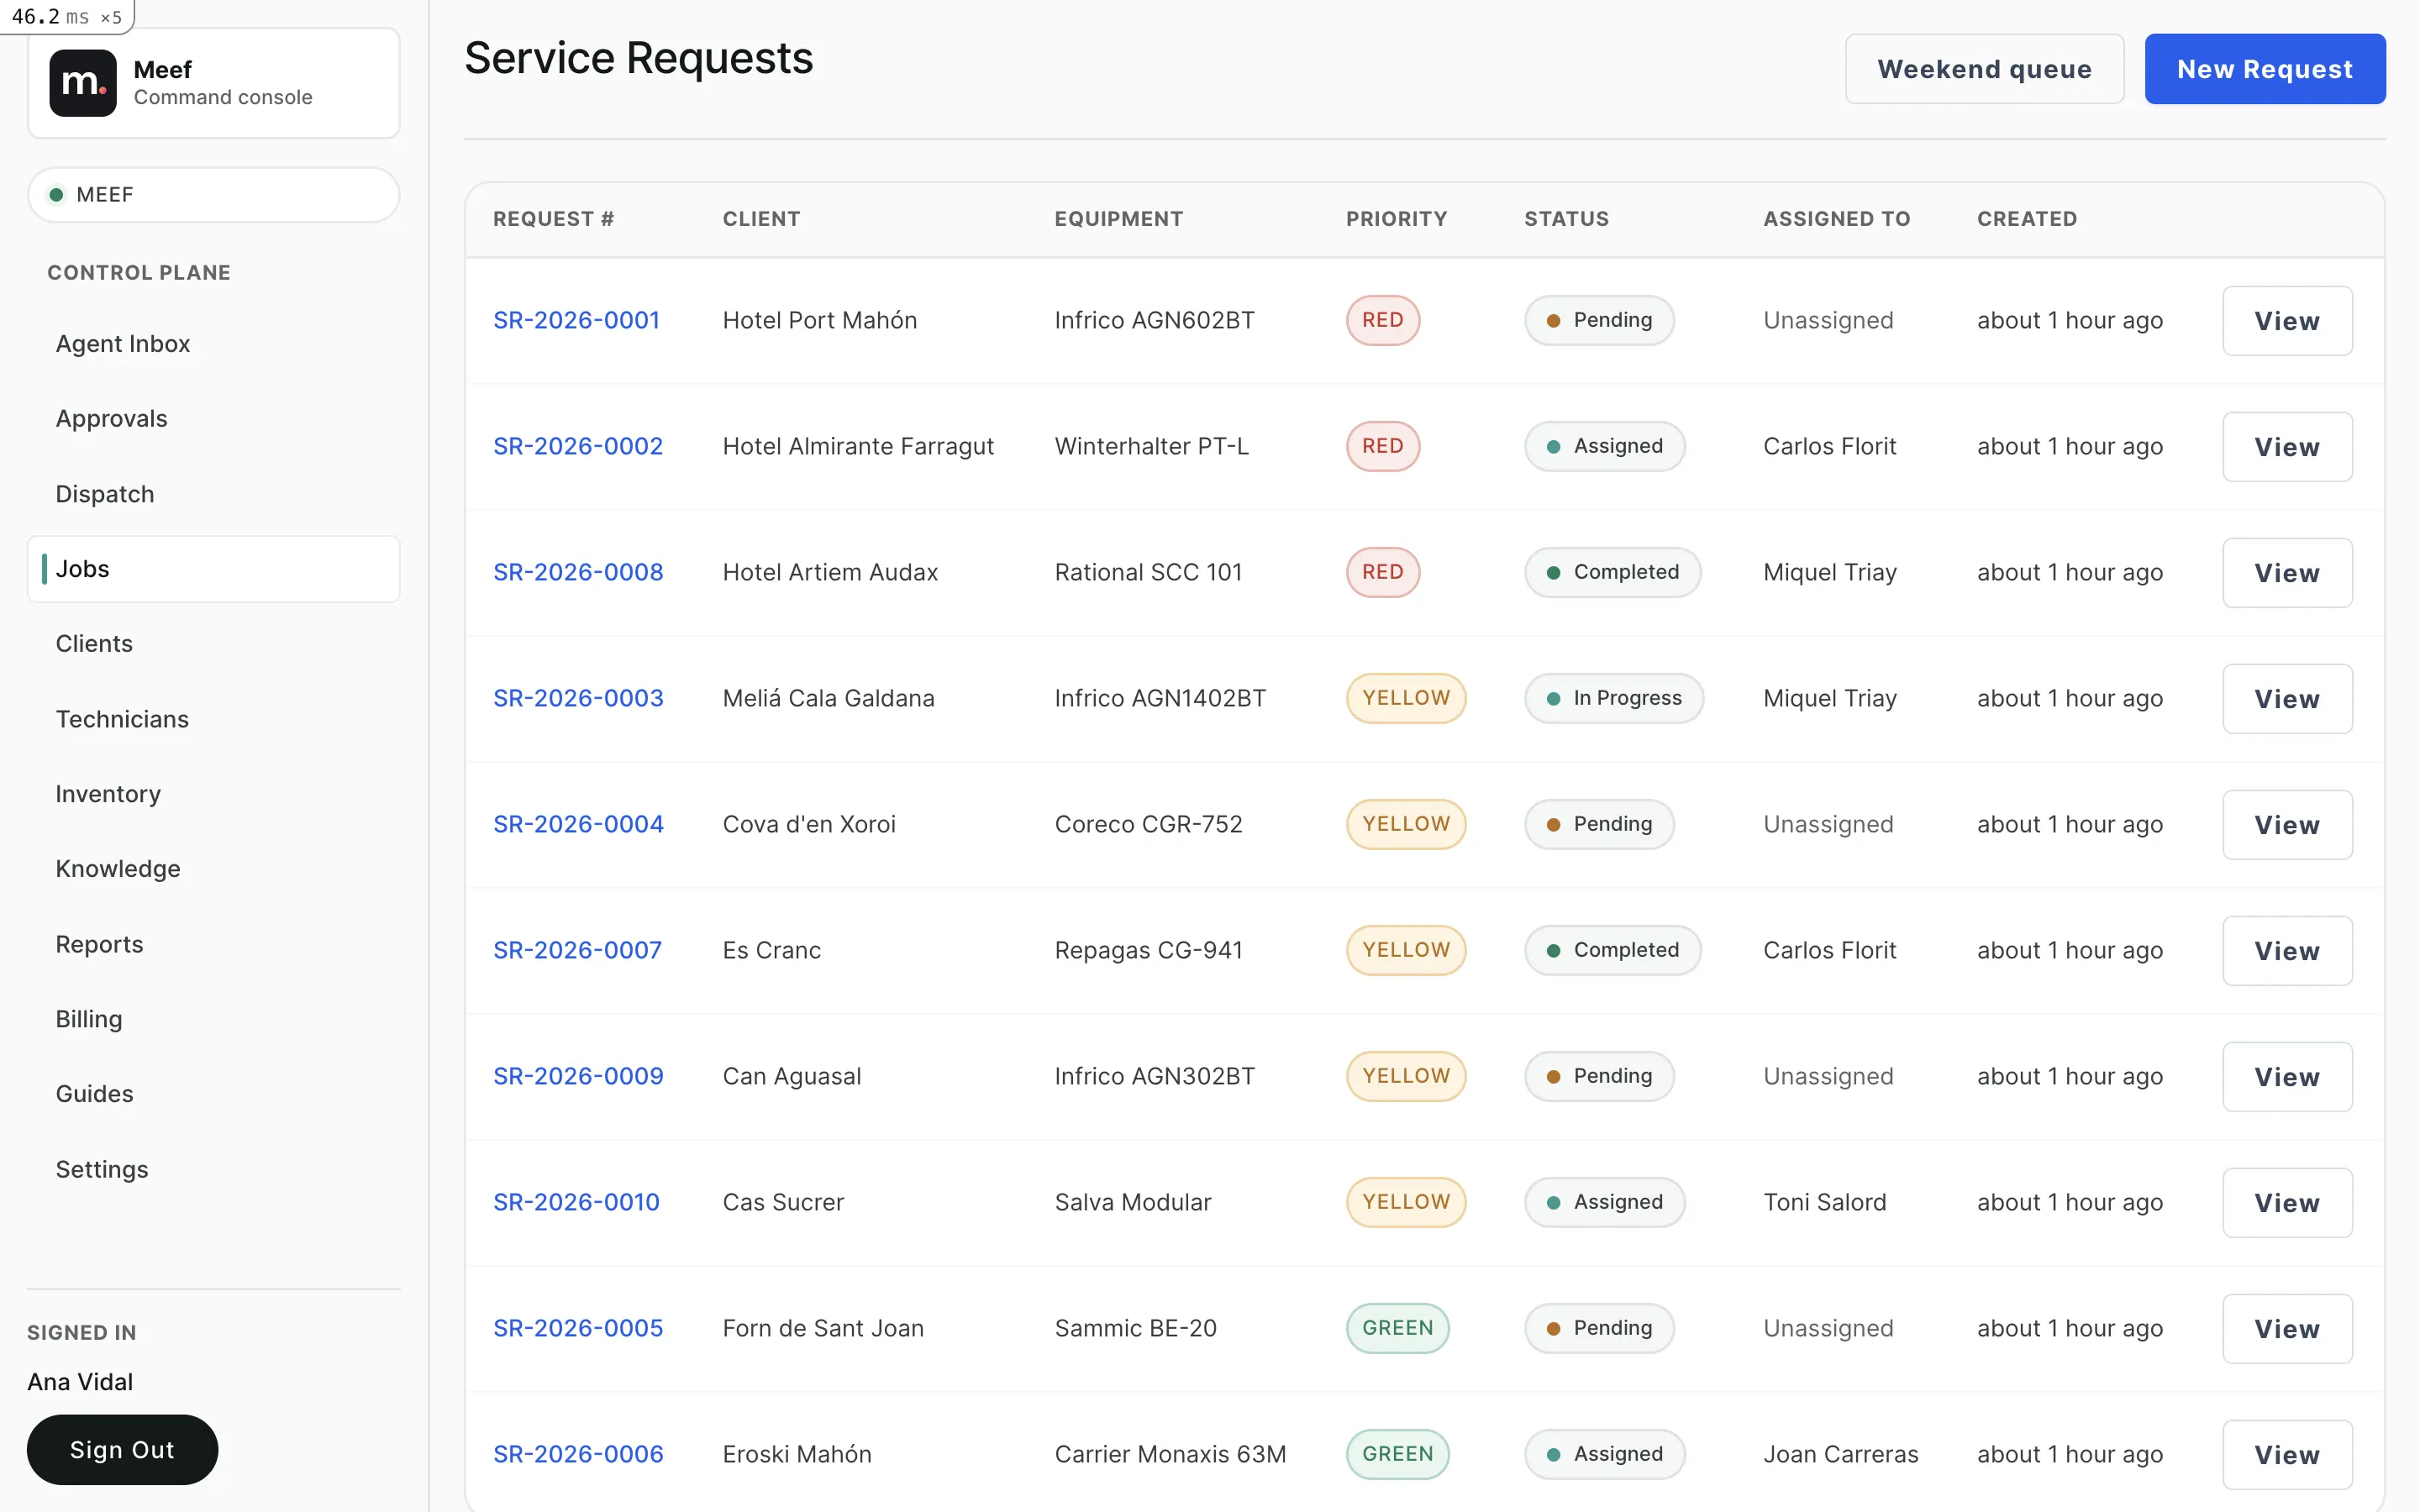
Task: Click GREEN priority badge for Eroski Mahón
Action: point(1398,1454)
